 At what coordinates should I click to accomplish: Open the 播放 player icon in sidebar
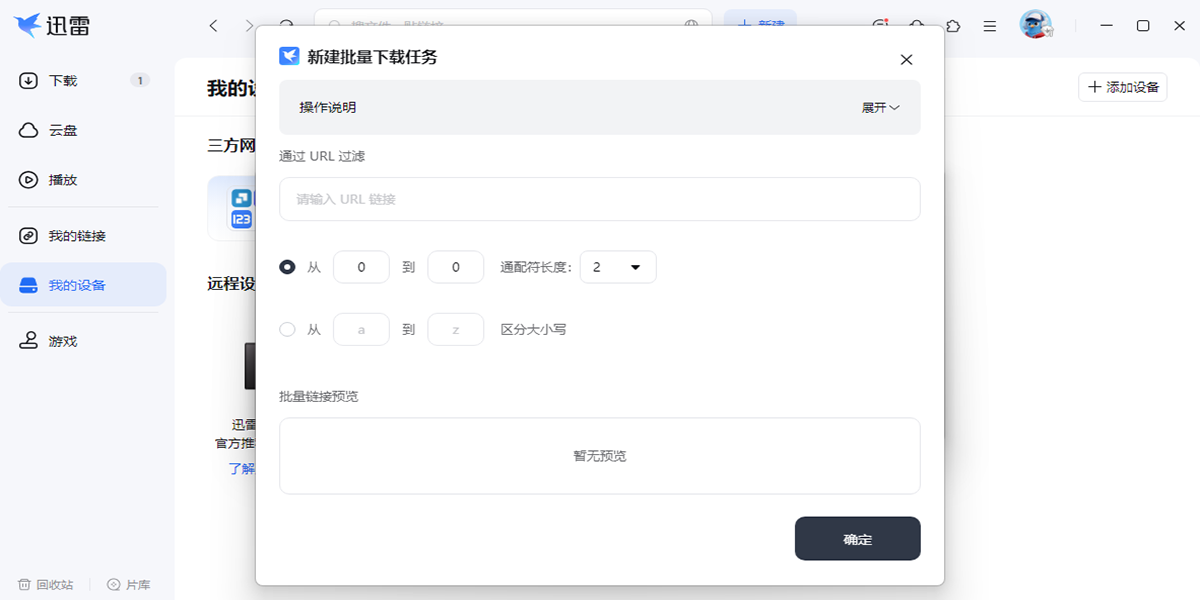pos(29,180)
